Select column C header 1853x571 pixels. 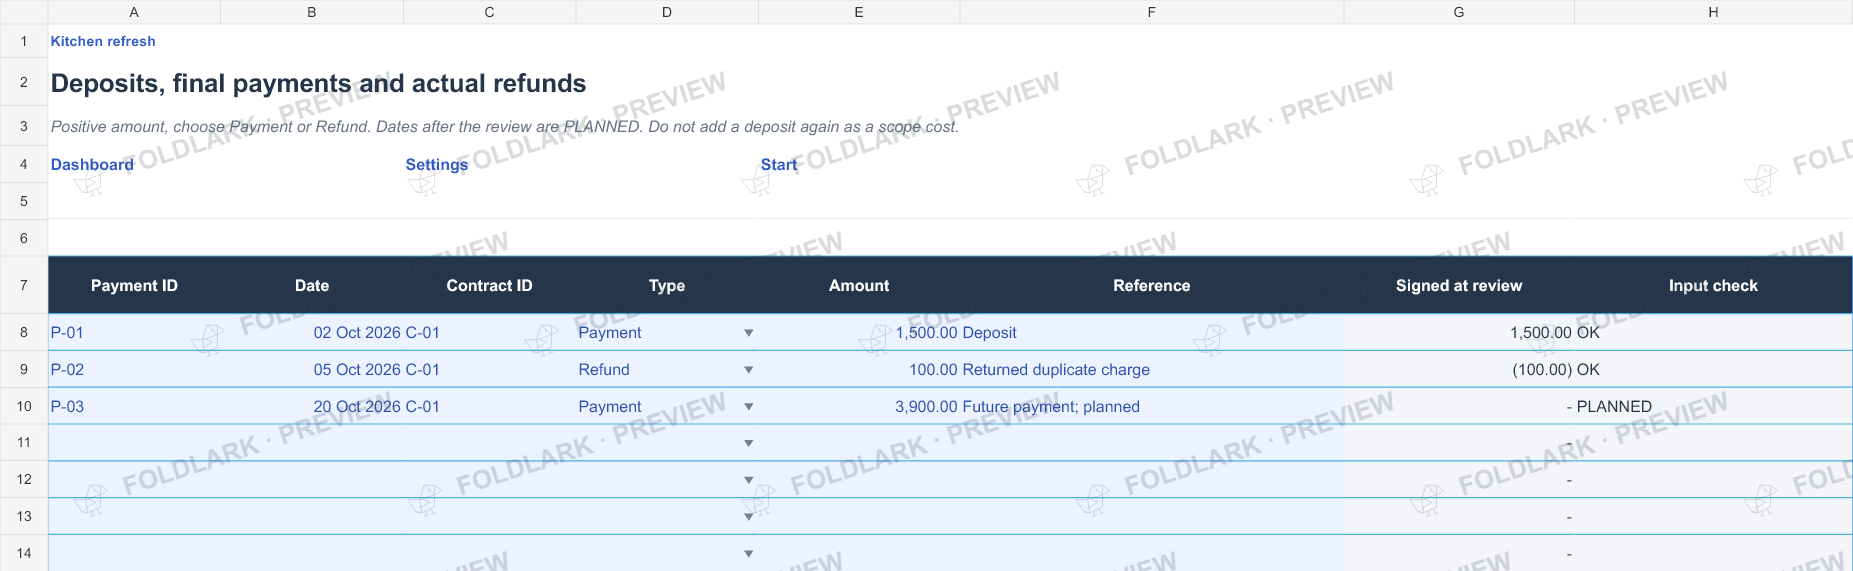click(x=489, y=12)
